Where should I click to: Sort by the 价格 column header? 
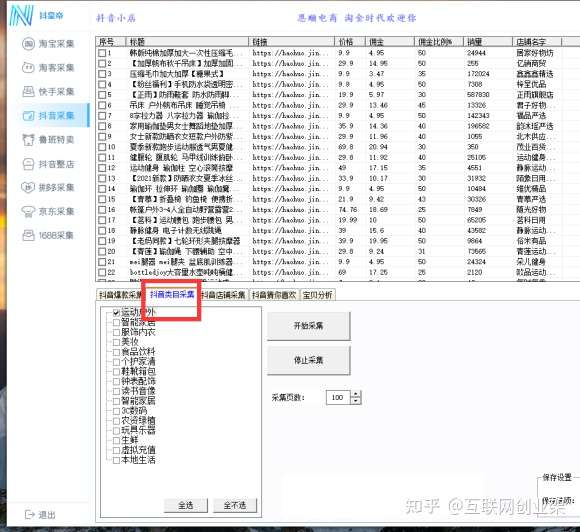(350, 42)
